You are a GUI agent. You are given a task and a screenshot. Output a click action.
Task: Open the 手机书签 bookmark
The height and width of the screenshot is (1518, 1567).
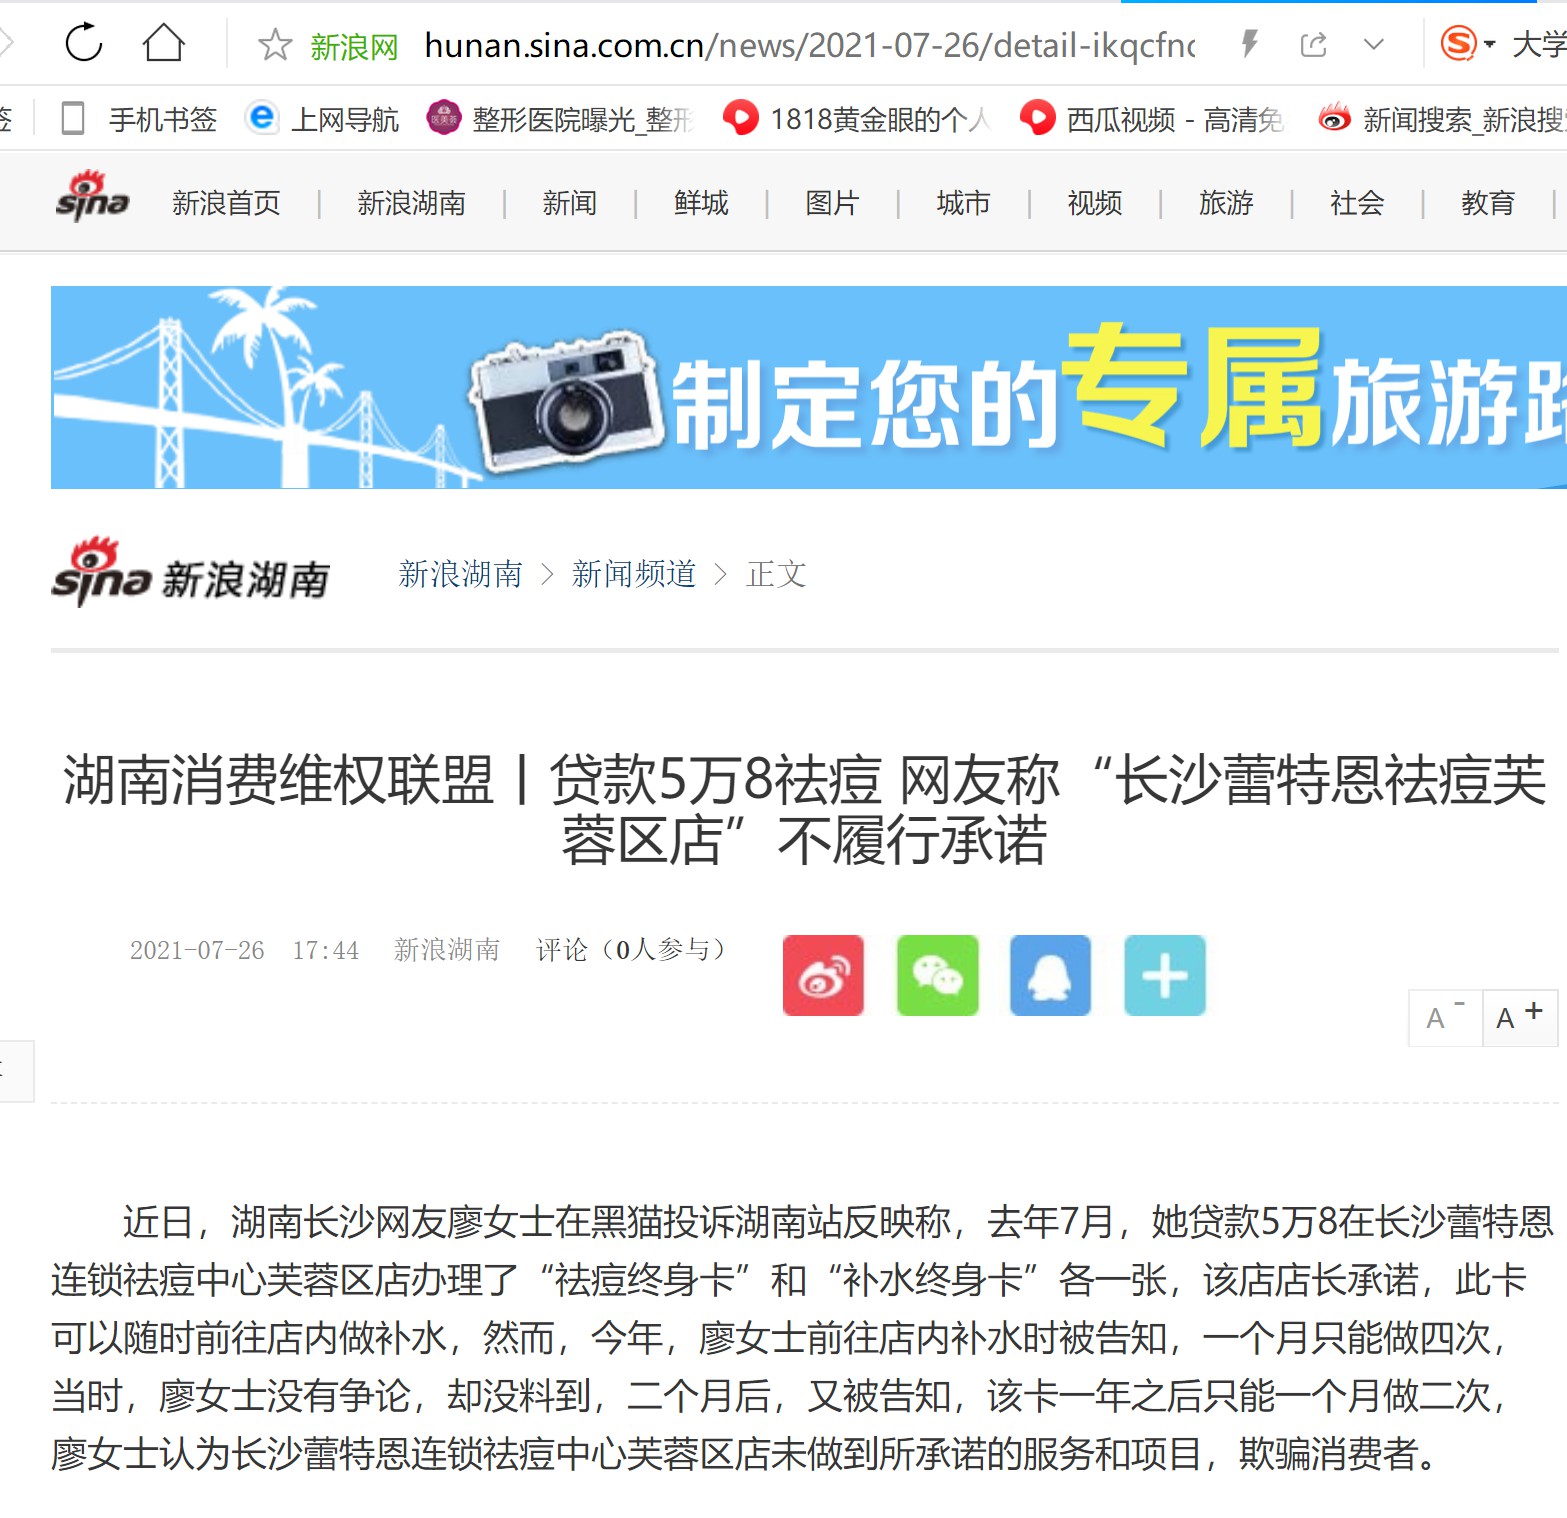click(x=139, y=119)
